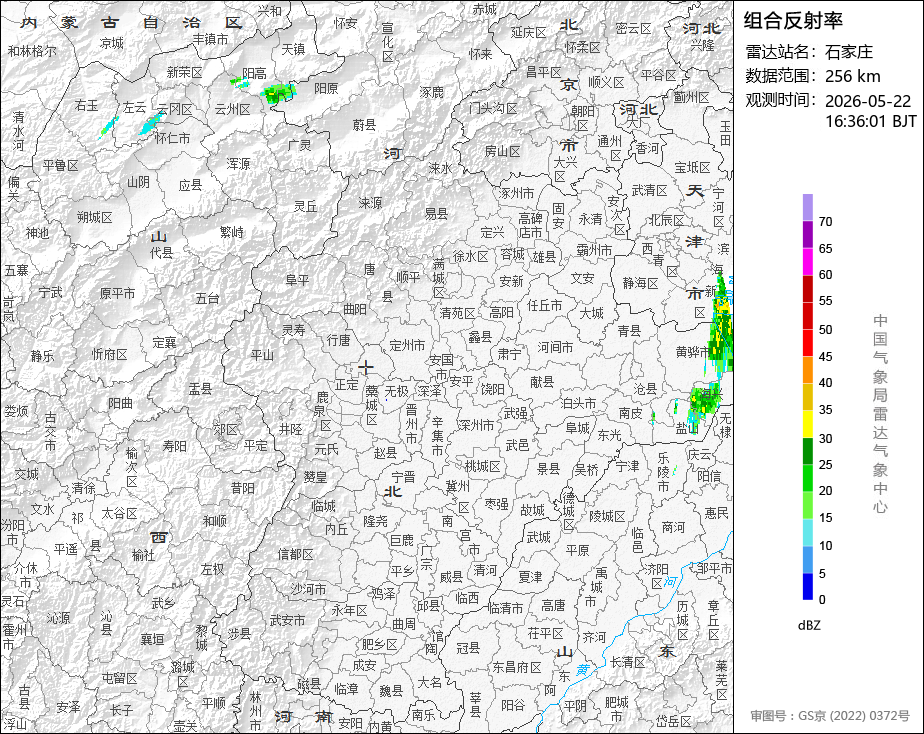Click the 屯留区 map label

point(119,678)
